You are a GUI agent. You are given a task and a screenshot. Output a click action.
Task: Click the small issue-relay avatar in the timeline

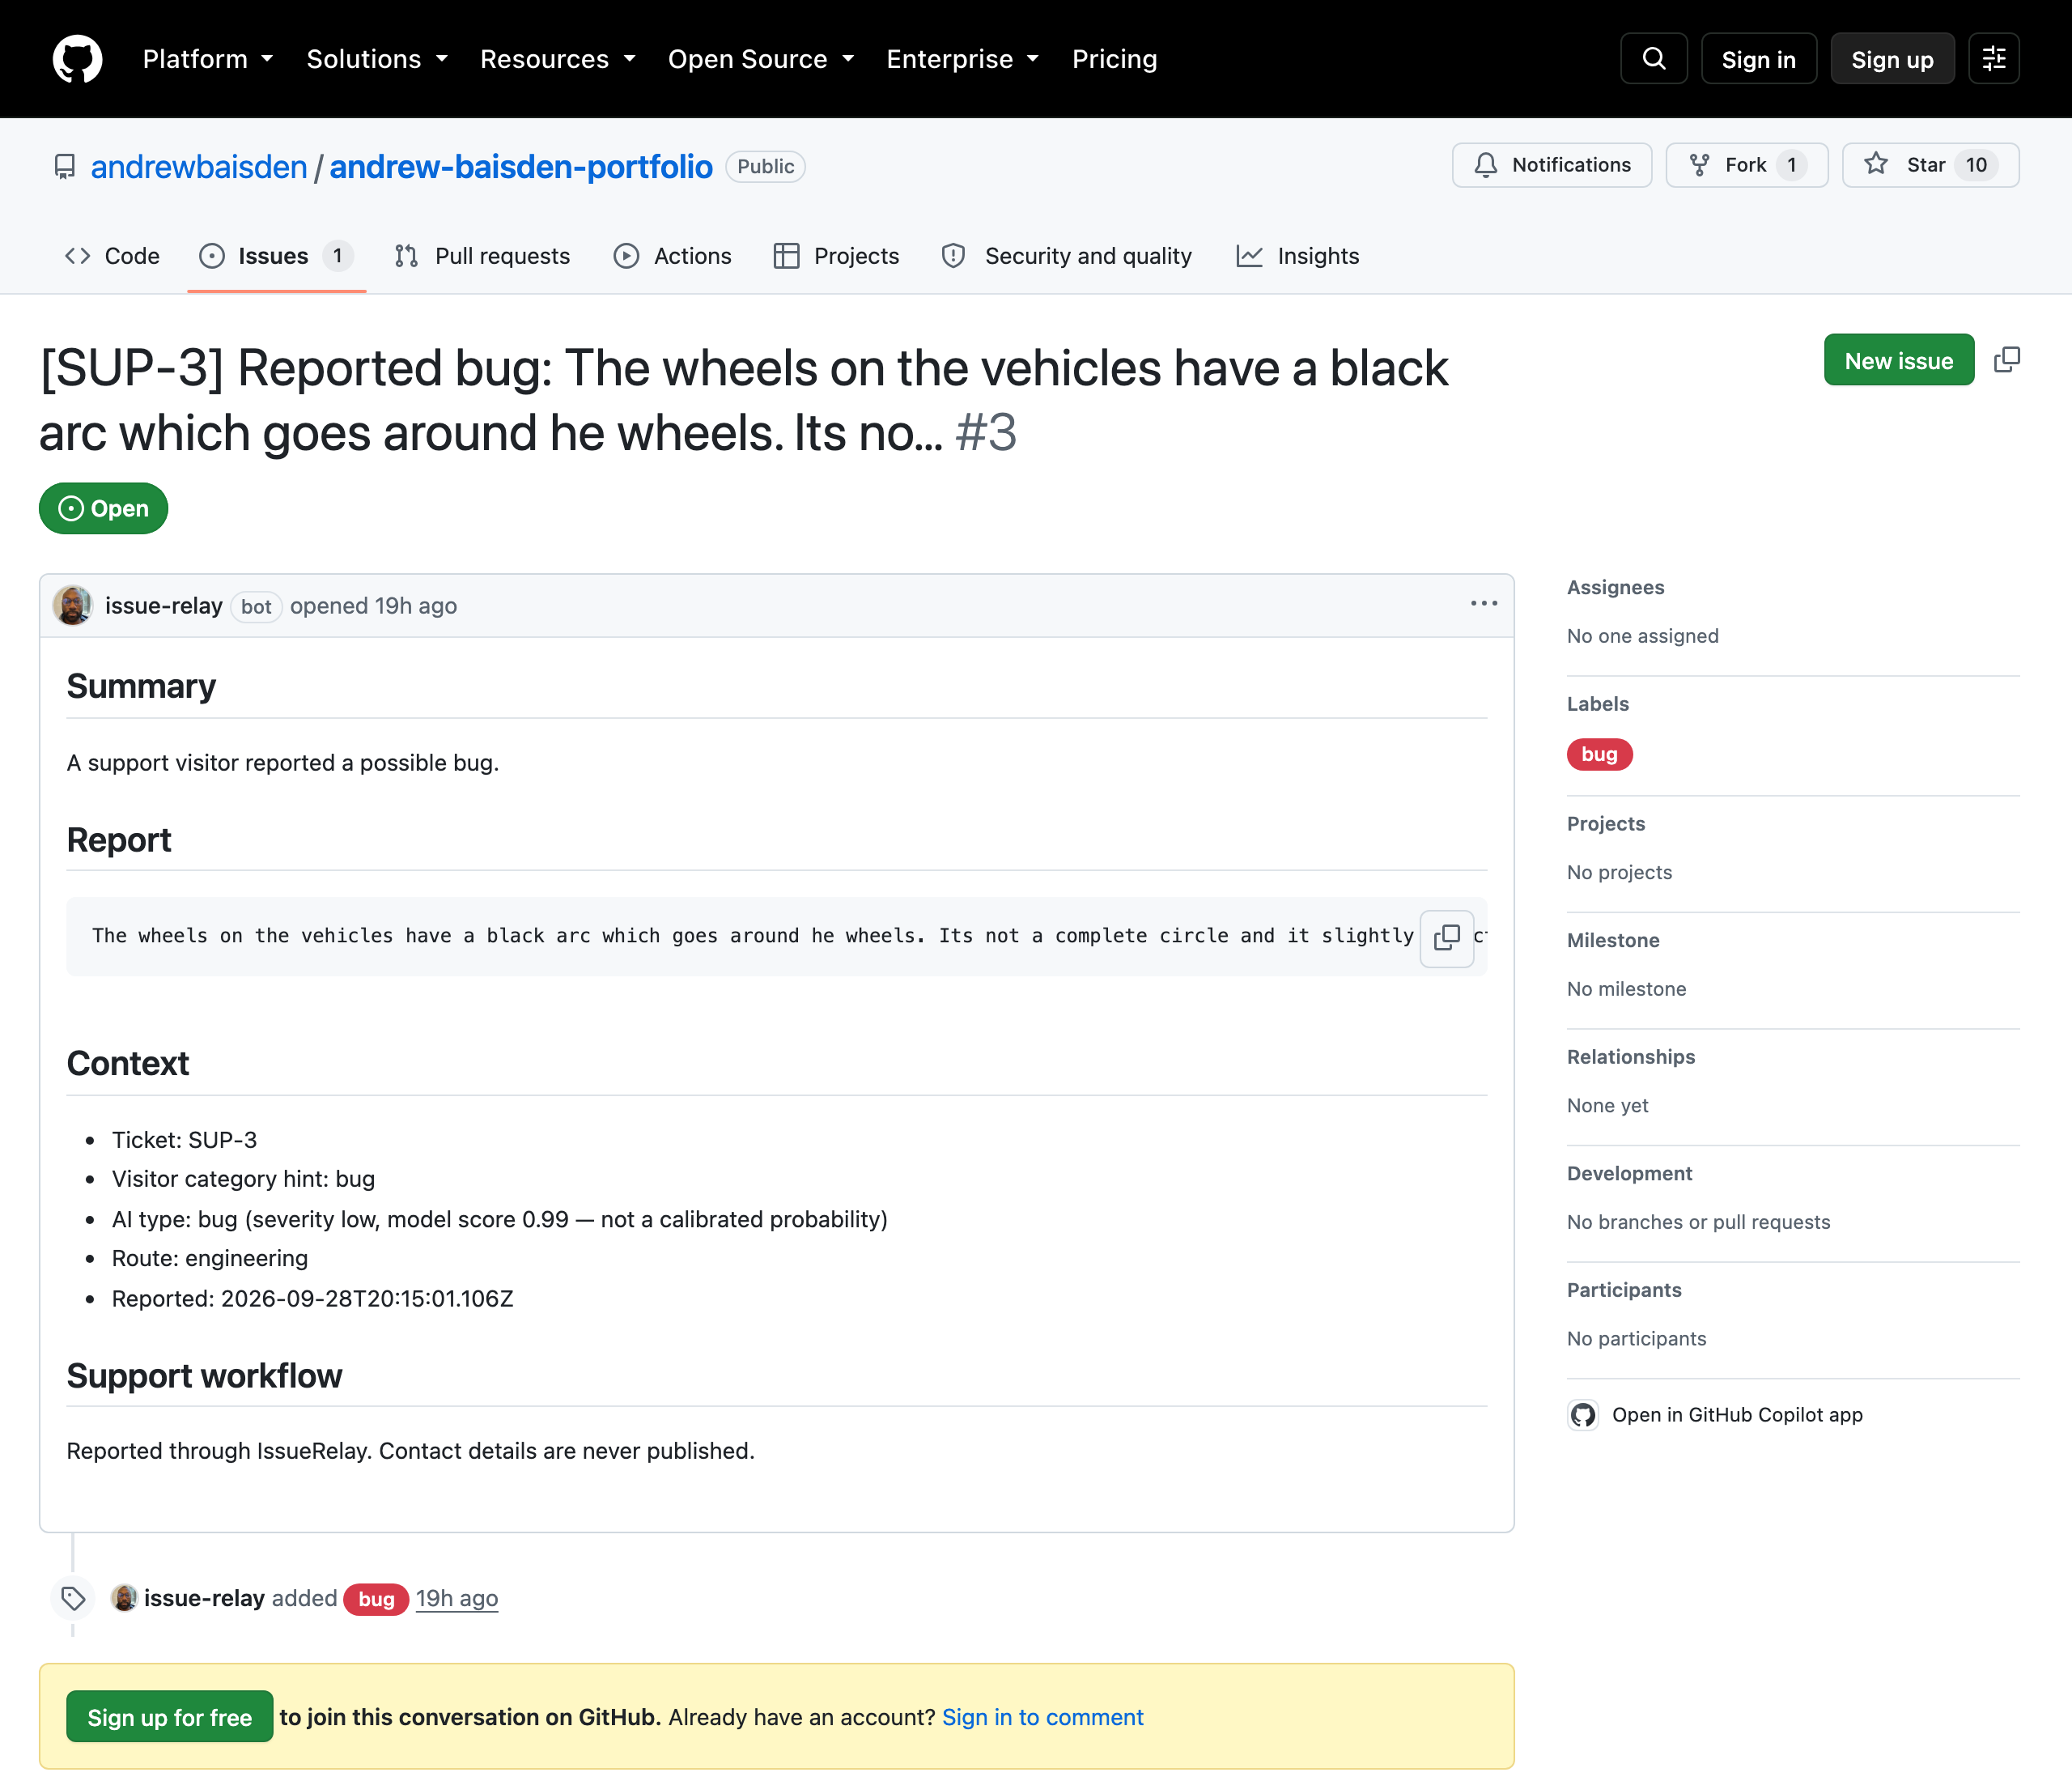point(124,1598)
